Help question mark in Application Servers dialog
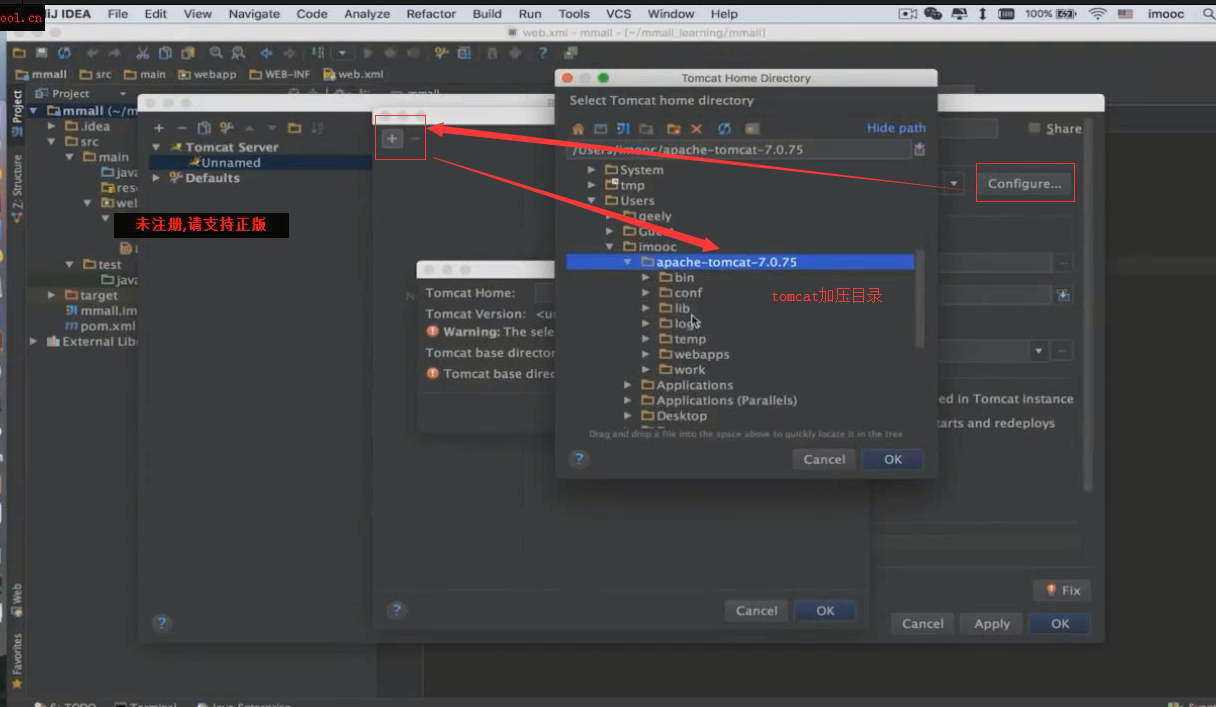This screenshot has width=1216, height=707. [397, 610]
